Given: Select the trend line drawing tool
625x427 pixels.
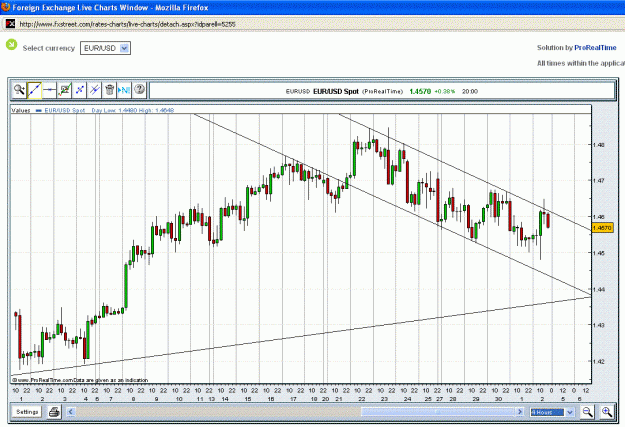Looking at the screenshot, I should 34,90.
